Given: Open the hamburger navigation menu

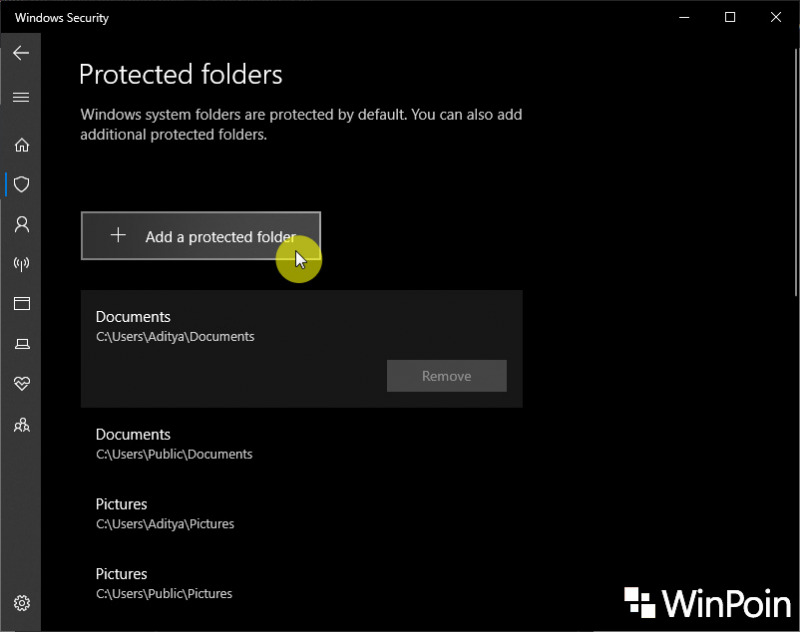Looking at the screenshot, I should (x=21, y=97).
